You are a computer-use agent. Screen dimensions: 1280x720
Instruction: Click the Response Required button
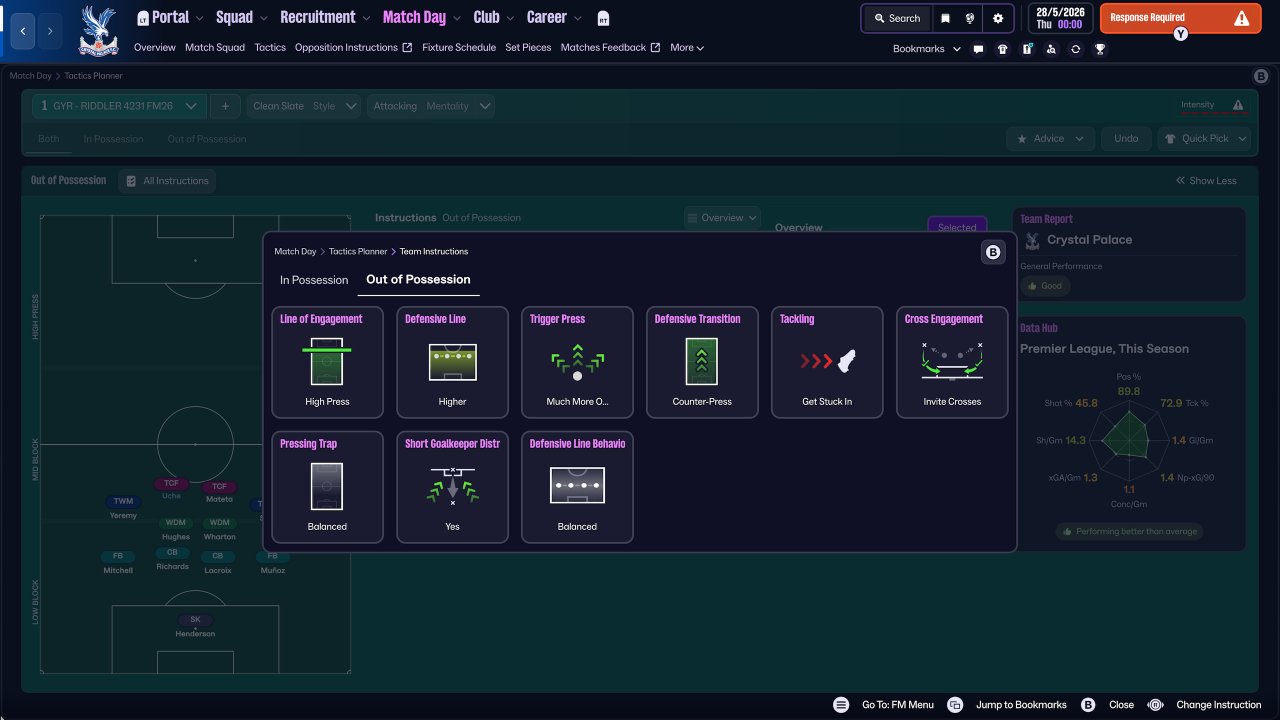pos(1180,18)
